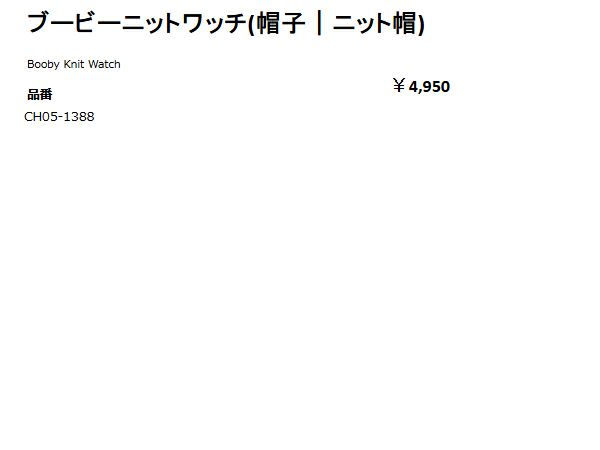Screen dimensions: 600x450
Task: Click the closing parenthesis in the title
Action: coord(421,24)
